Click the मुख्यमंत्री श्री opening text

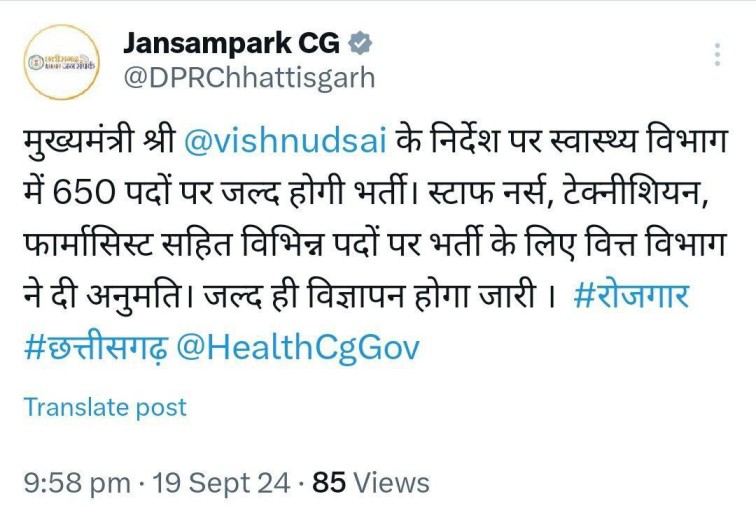[x=99, y=142]
